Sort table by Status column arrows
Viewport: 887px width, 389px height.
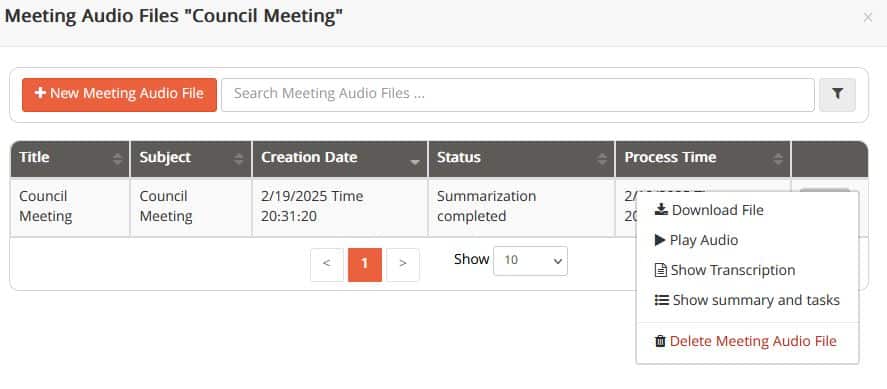coord(602,159)
